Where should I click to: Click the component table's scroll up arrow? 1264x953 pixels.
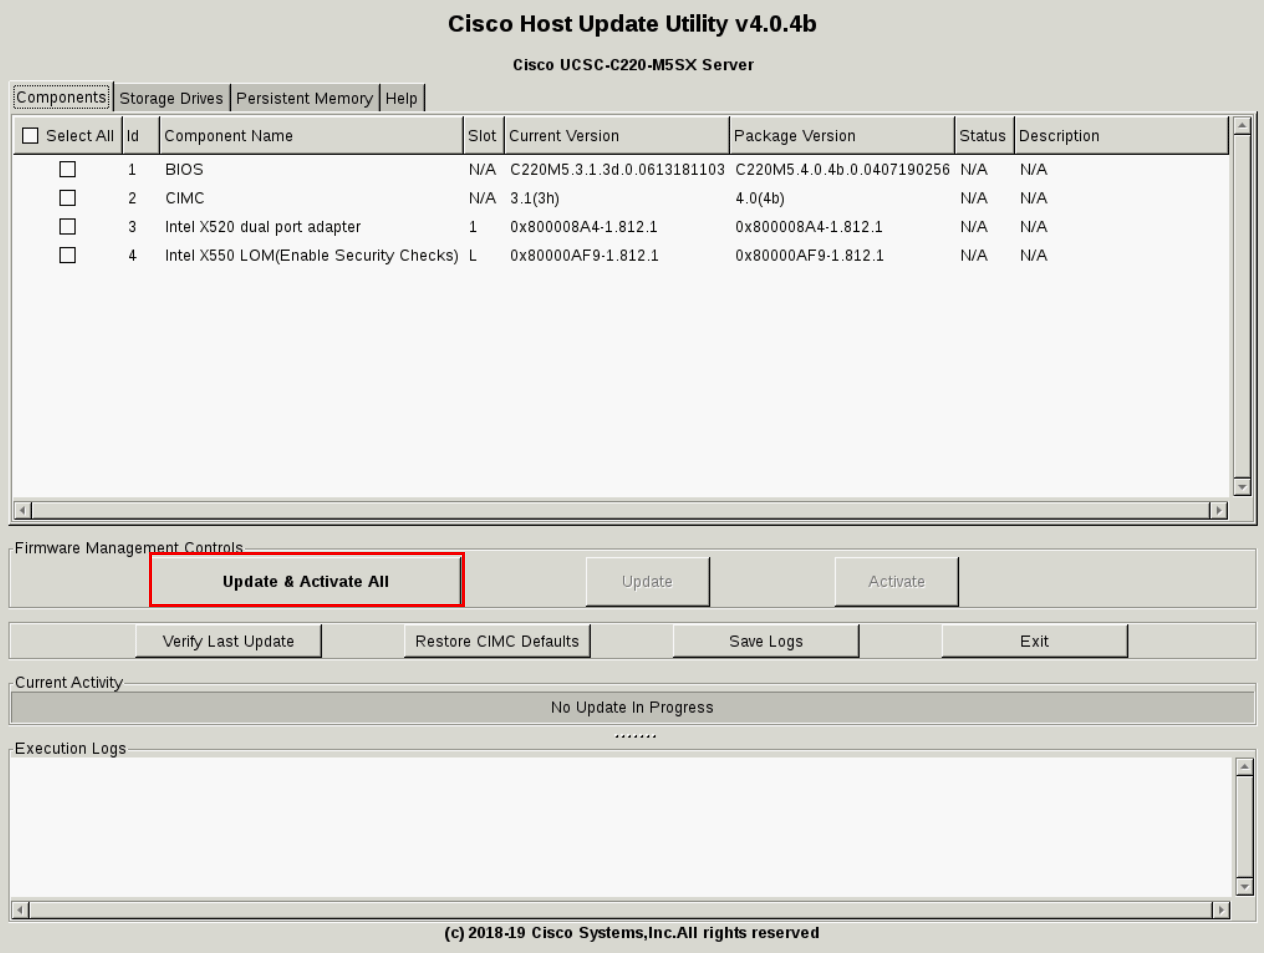[1242, 126]
